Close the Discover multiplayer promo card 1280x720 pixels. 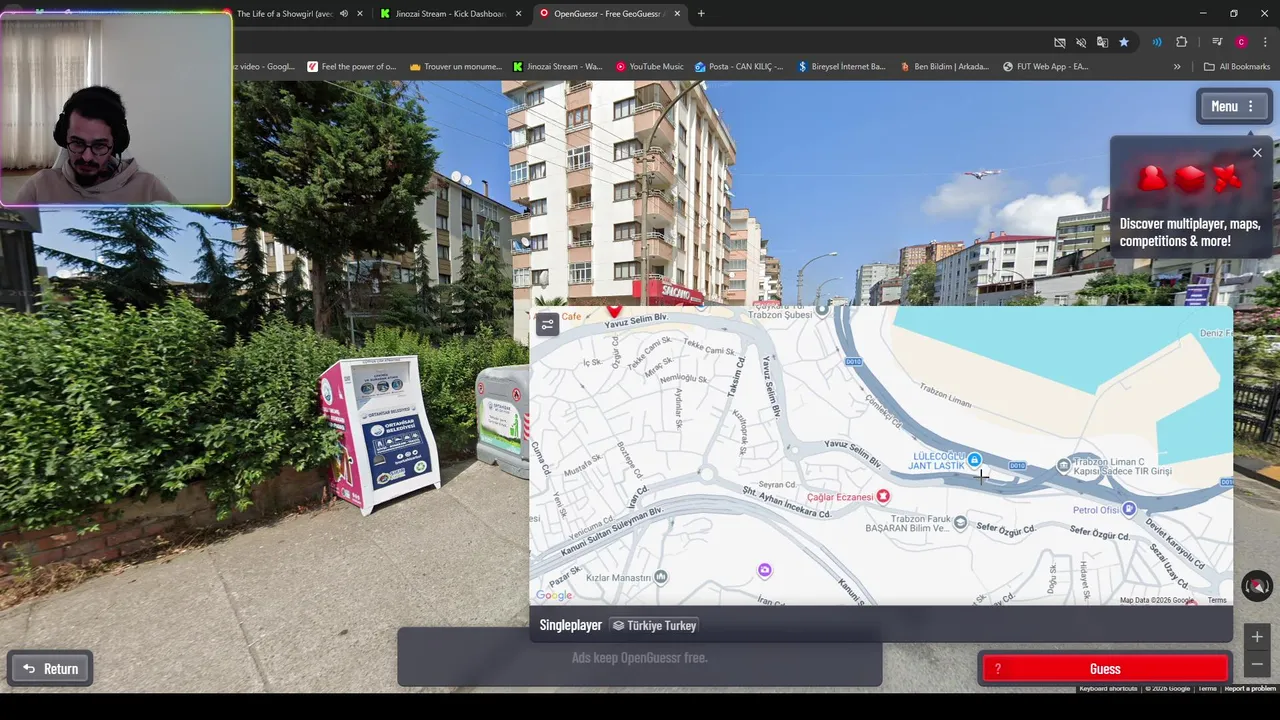[x=1257, y=153]
